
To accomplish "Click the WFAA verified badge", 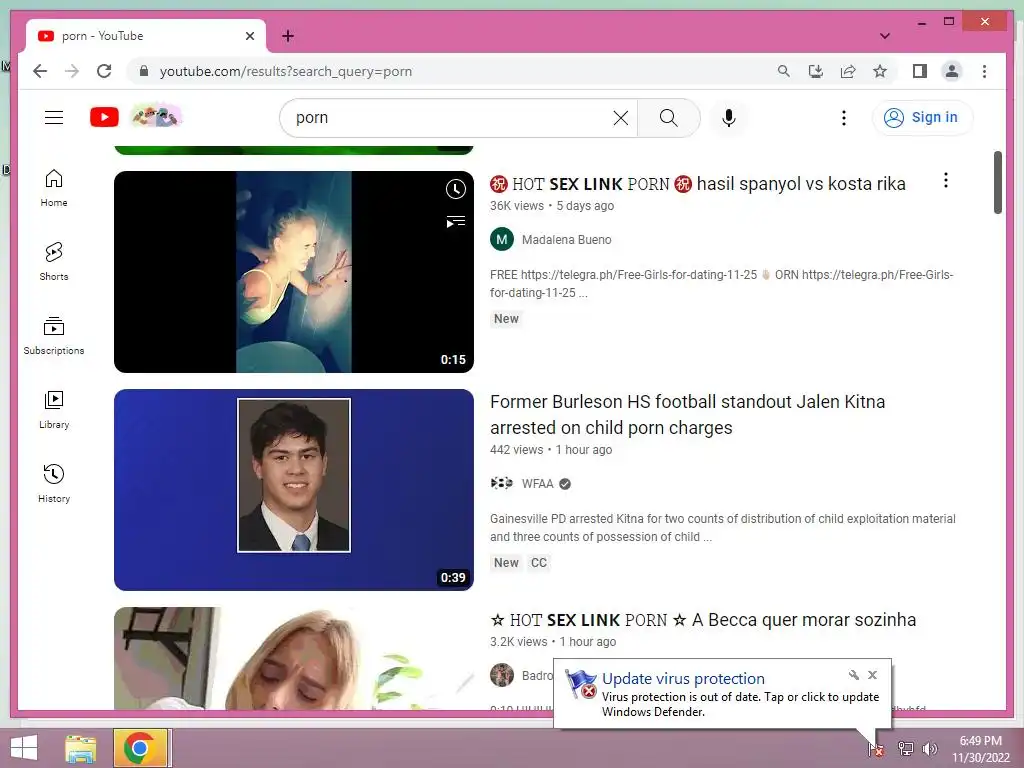I will pyautogui.click(x=565, y=484).
